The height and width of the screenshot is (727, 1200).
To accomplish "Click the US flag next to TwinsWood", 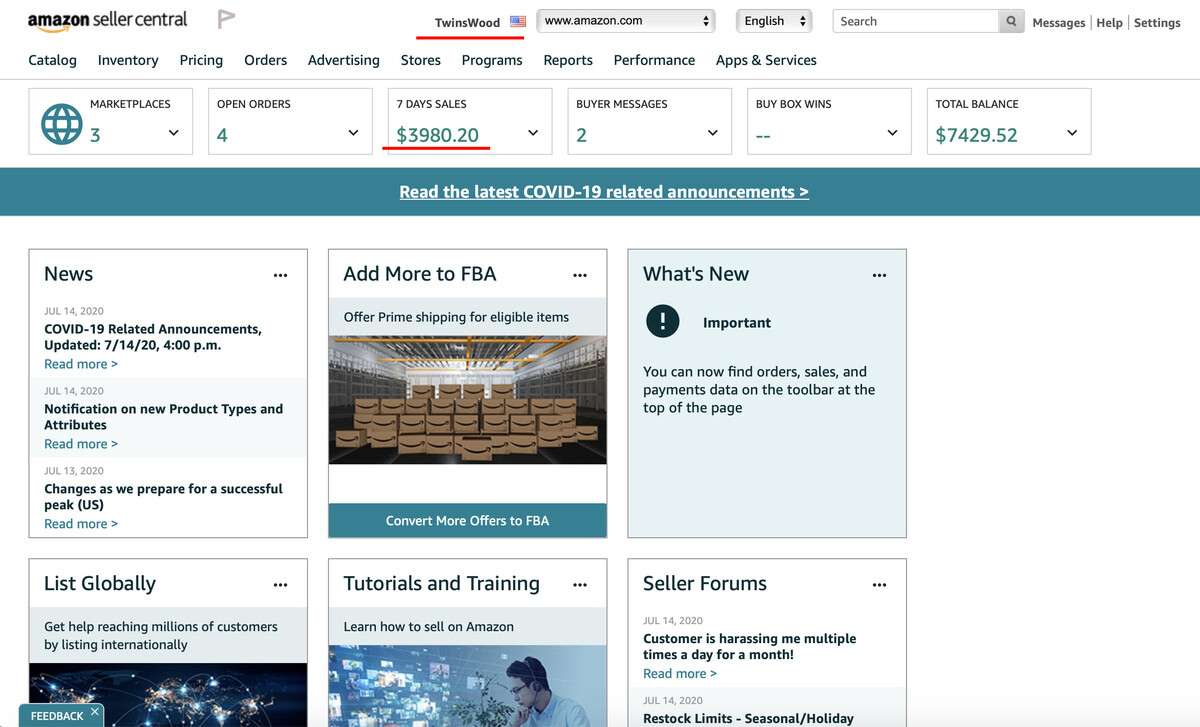I will [518, 21].
